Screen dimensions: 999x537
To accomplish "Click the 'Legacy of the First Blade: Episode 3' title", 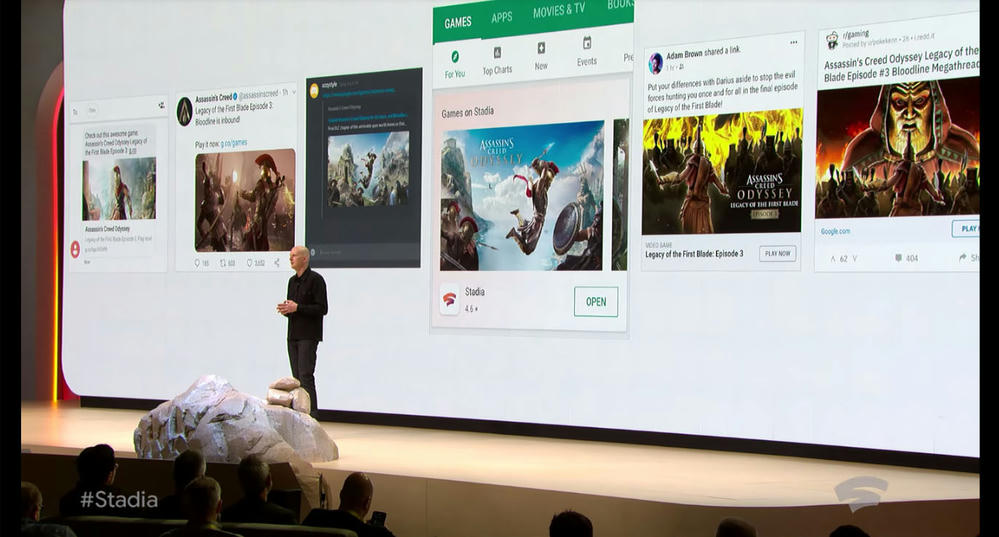I will click(x=694, y=254).
